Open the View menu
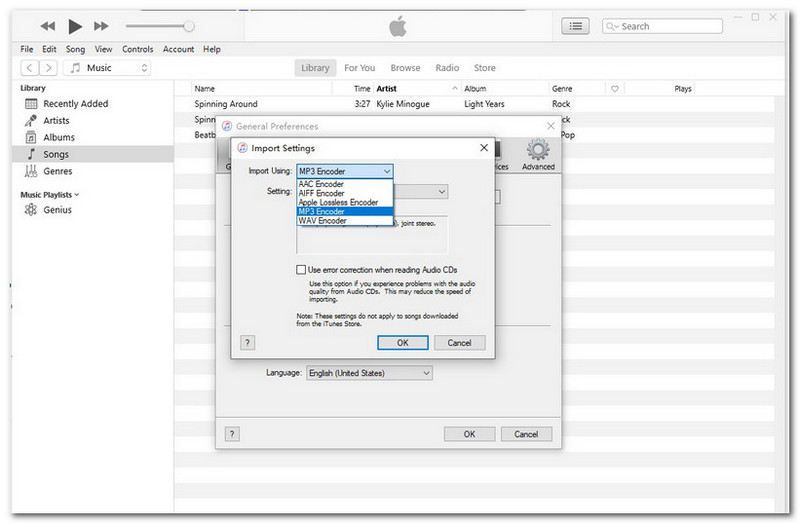 tap(103, 49)
